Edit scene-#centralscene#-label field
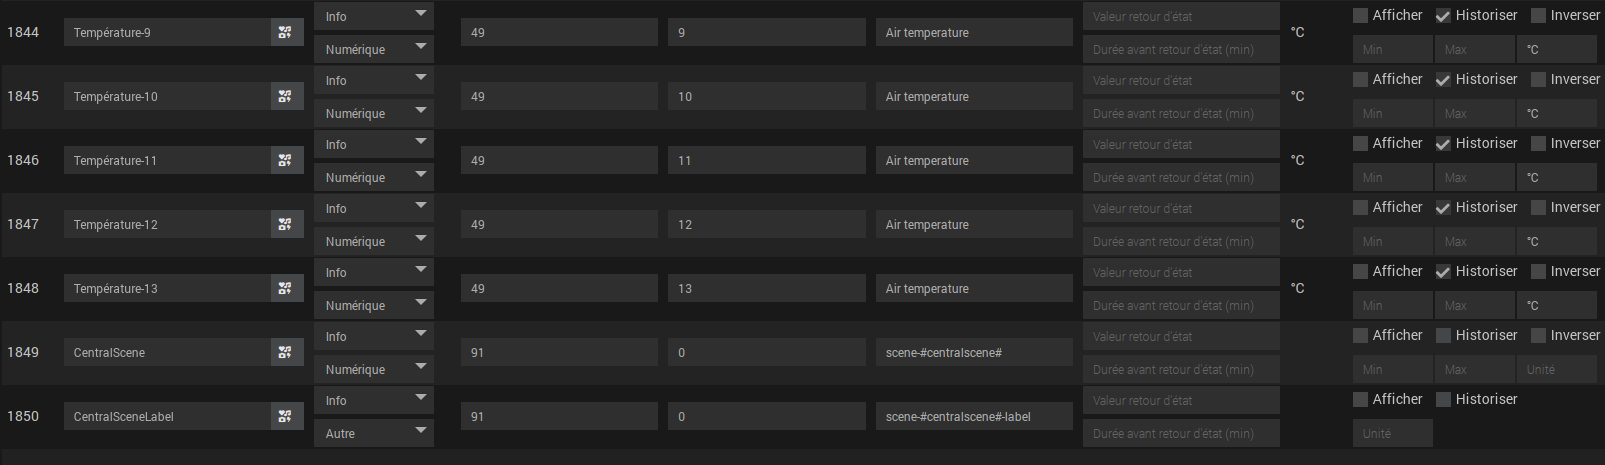Image resolution: width=1605 pixels, height=465 pixels. click(x=974, y=416)
